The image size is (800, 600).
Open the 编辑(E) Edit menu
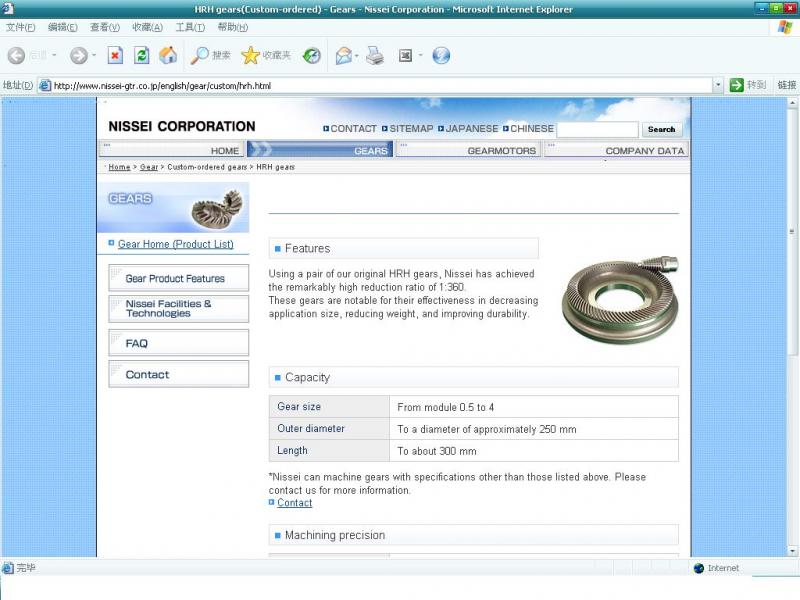62,27
